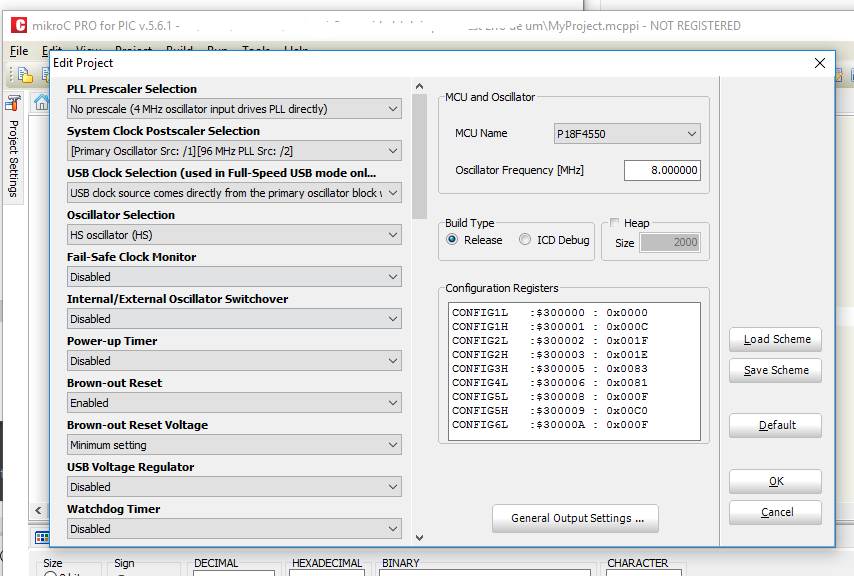Open the PLL Prescaler Selection dropdown

click(234, 109)
